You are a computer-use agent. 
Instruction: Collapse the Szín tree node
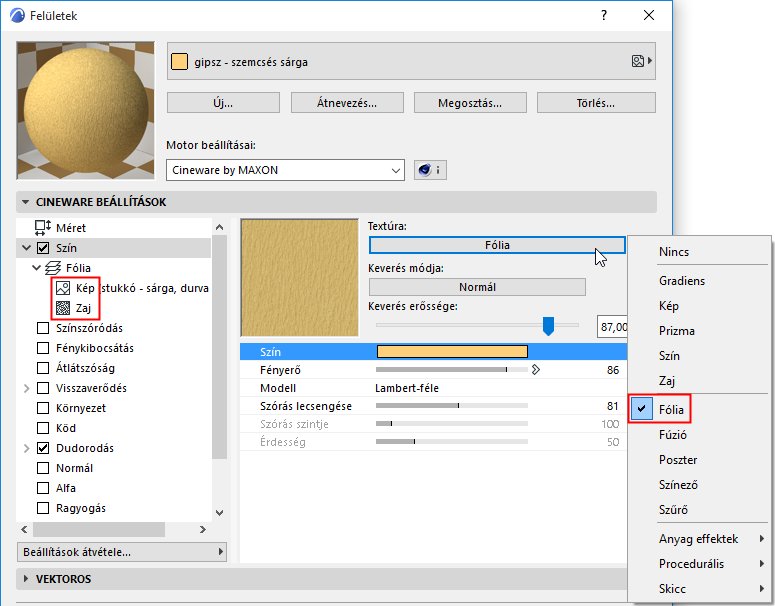coord(26,248)
